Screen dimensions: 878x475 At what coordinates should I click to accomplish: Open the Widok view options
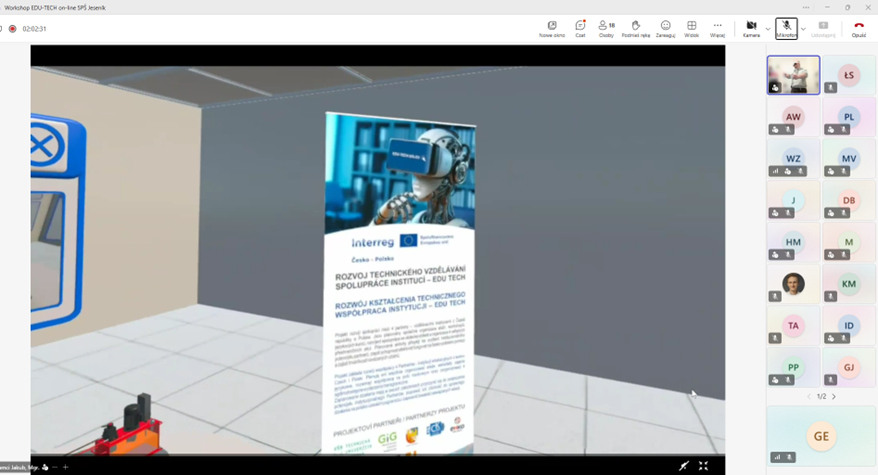click(x=691, y=28)
